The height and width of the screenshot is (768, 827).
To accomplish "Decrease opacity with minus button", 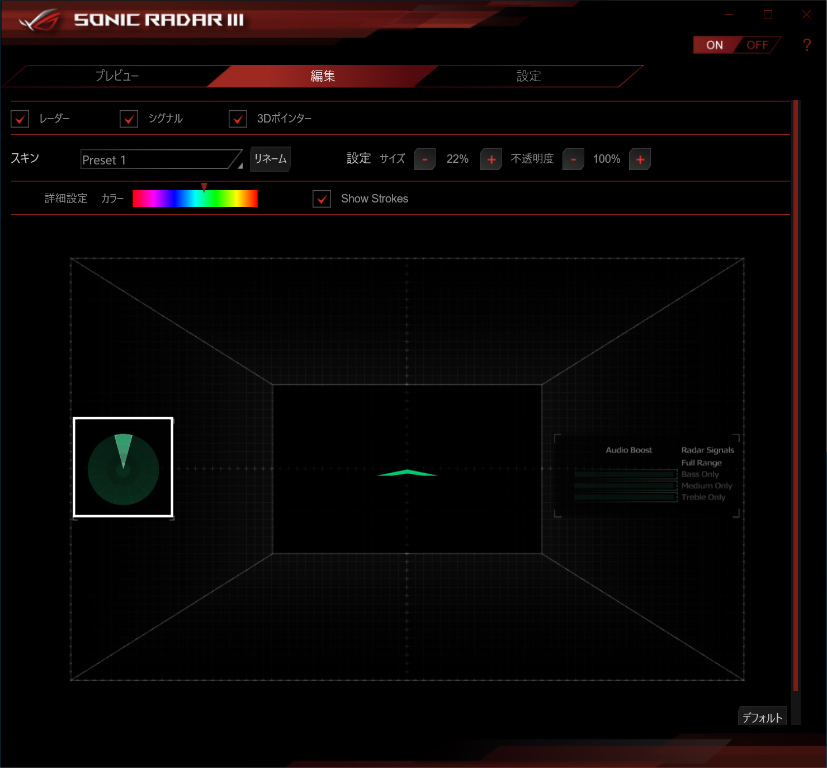I will (x=573, y=159).
